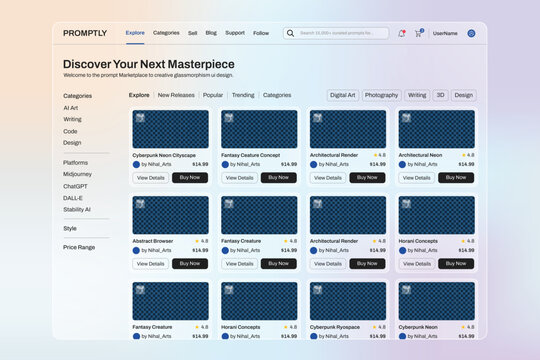Select Stability AI platform filter

click(77, 209)
